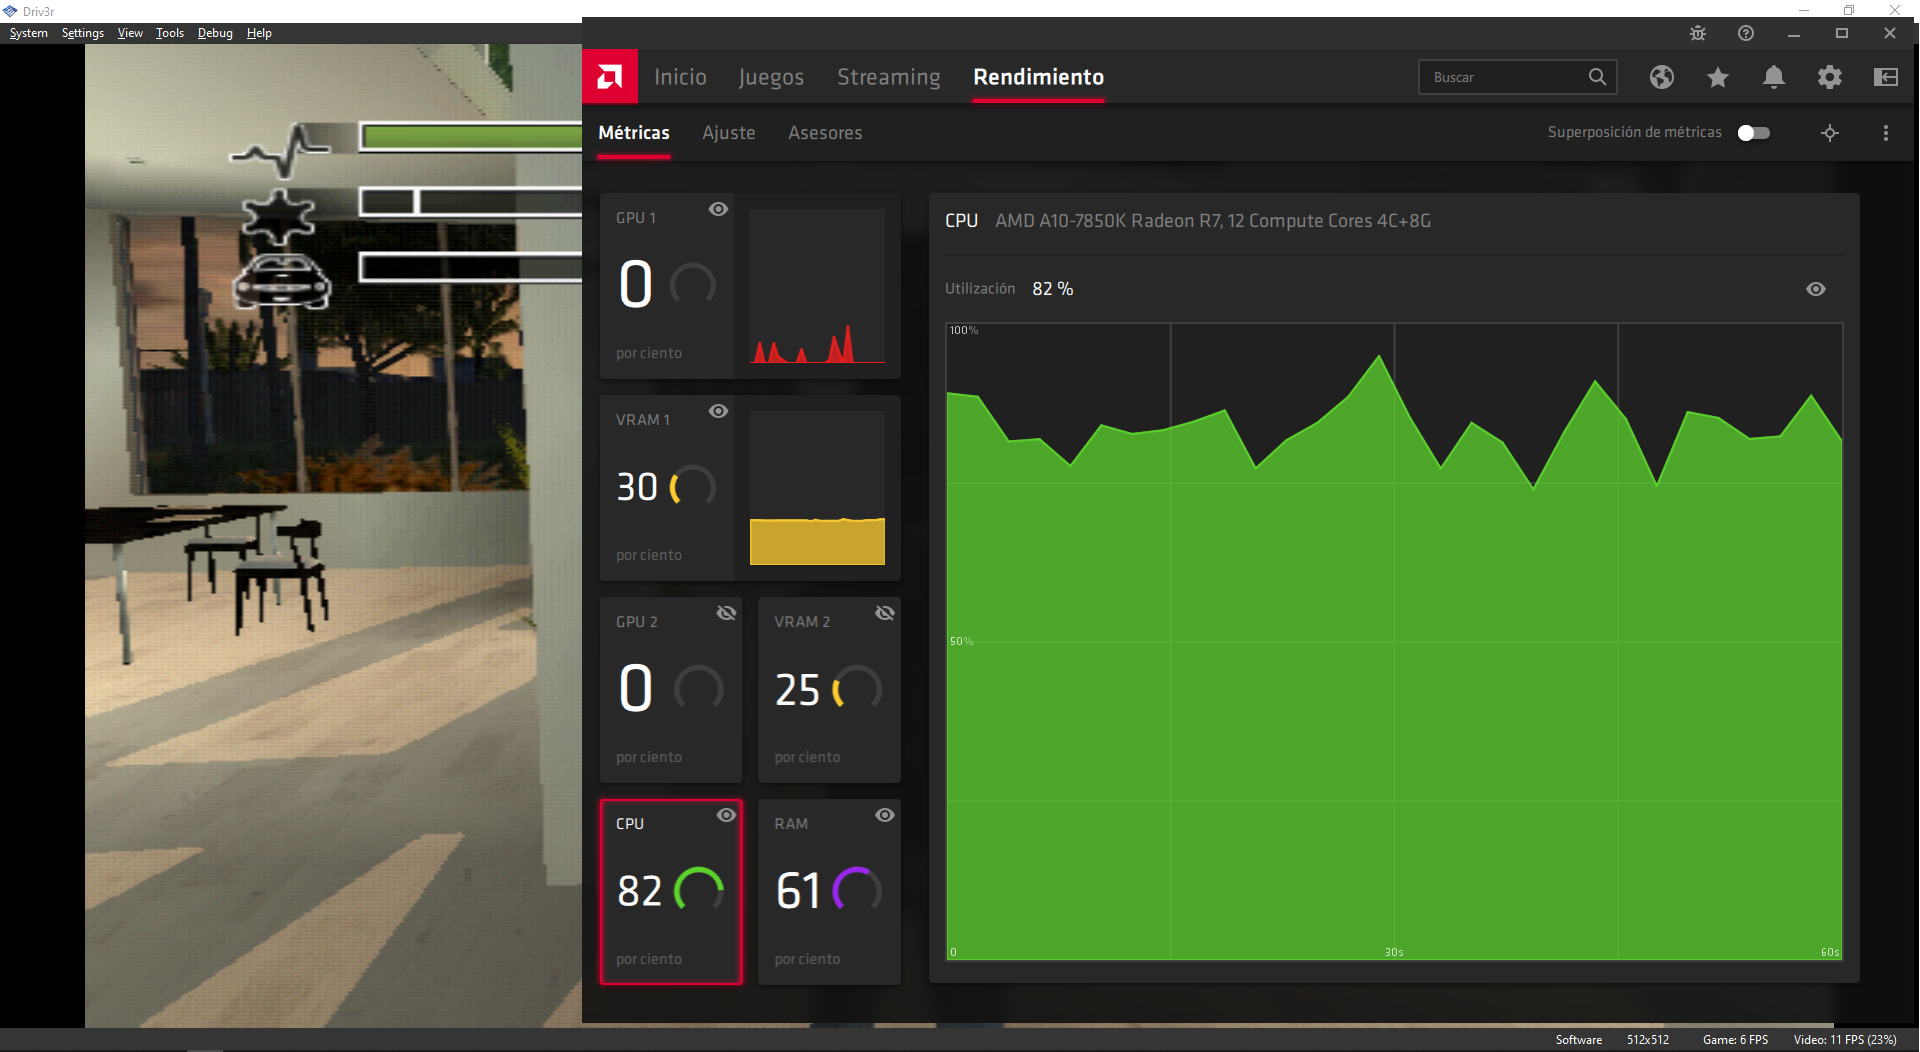
Task: Open the View menu
Action: (130, 33)
